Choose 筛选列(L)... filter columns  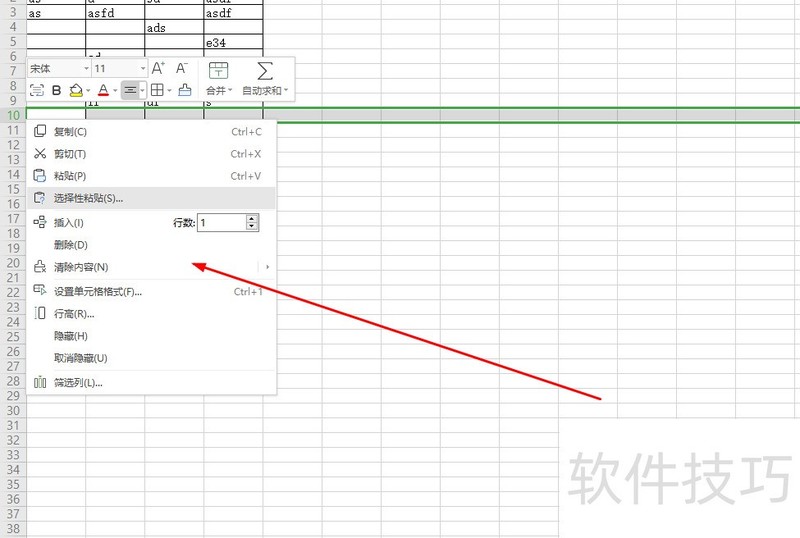coord(151,382)
